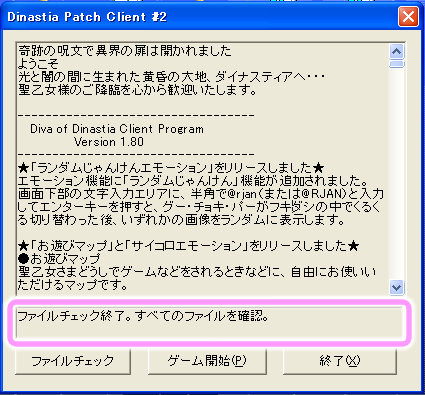
Task: Click the line 聖乙女様のご降臨を心から歓迎いたします
Action: click(x=137, y=90)
